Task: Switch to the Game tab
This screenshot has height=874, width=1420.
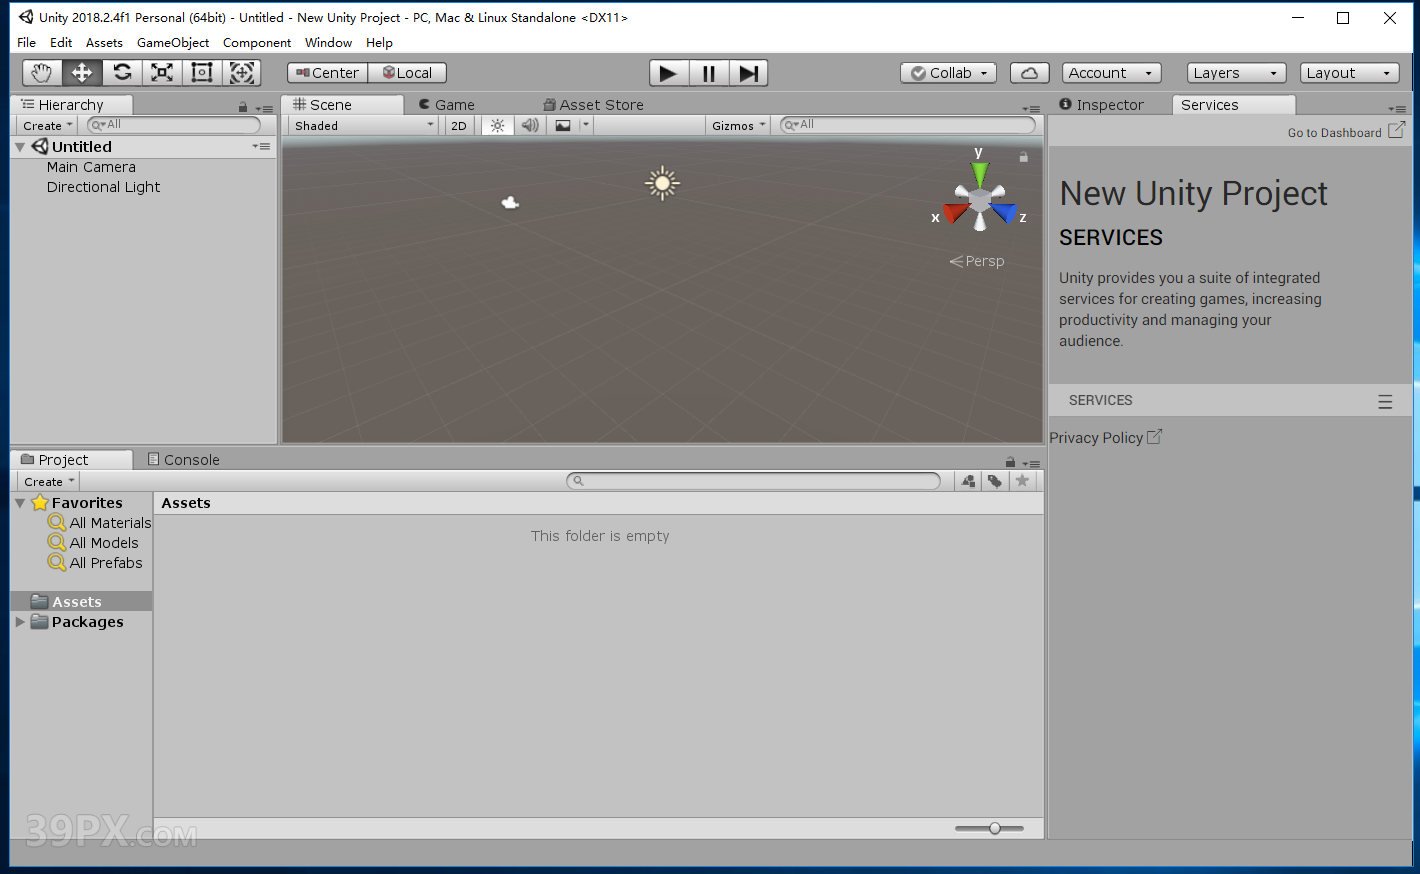Action: [447, 105]
